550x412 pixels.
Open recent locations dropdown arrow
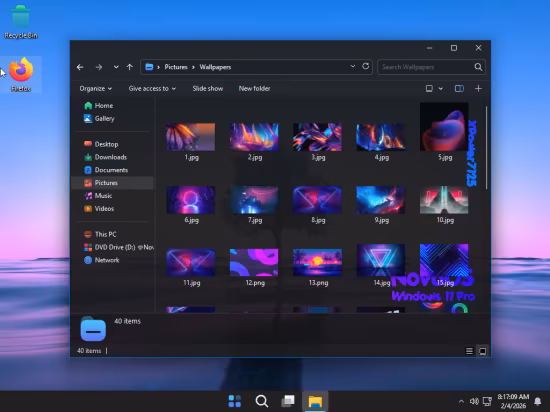[116, 67]
